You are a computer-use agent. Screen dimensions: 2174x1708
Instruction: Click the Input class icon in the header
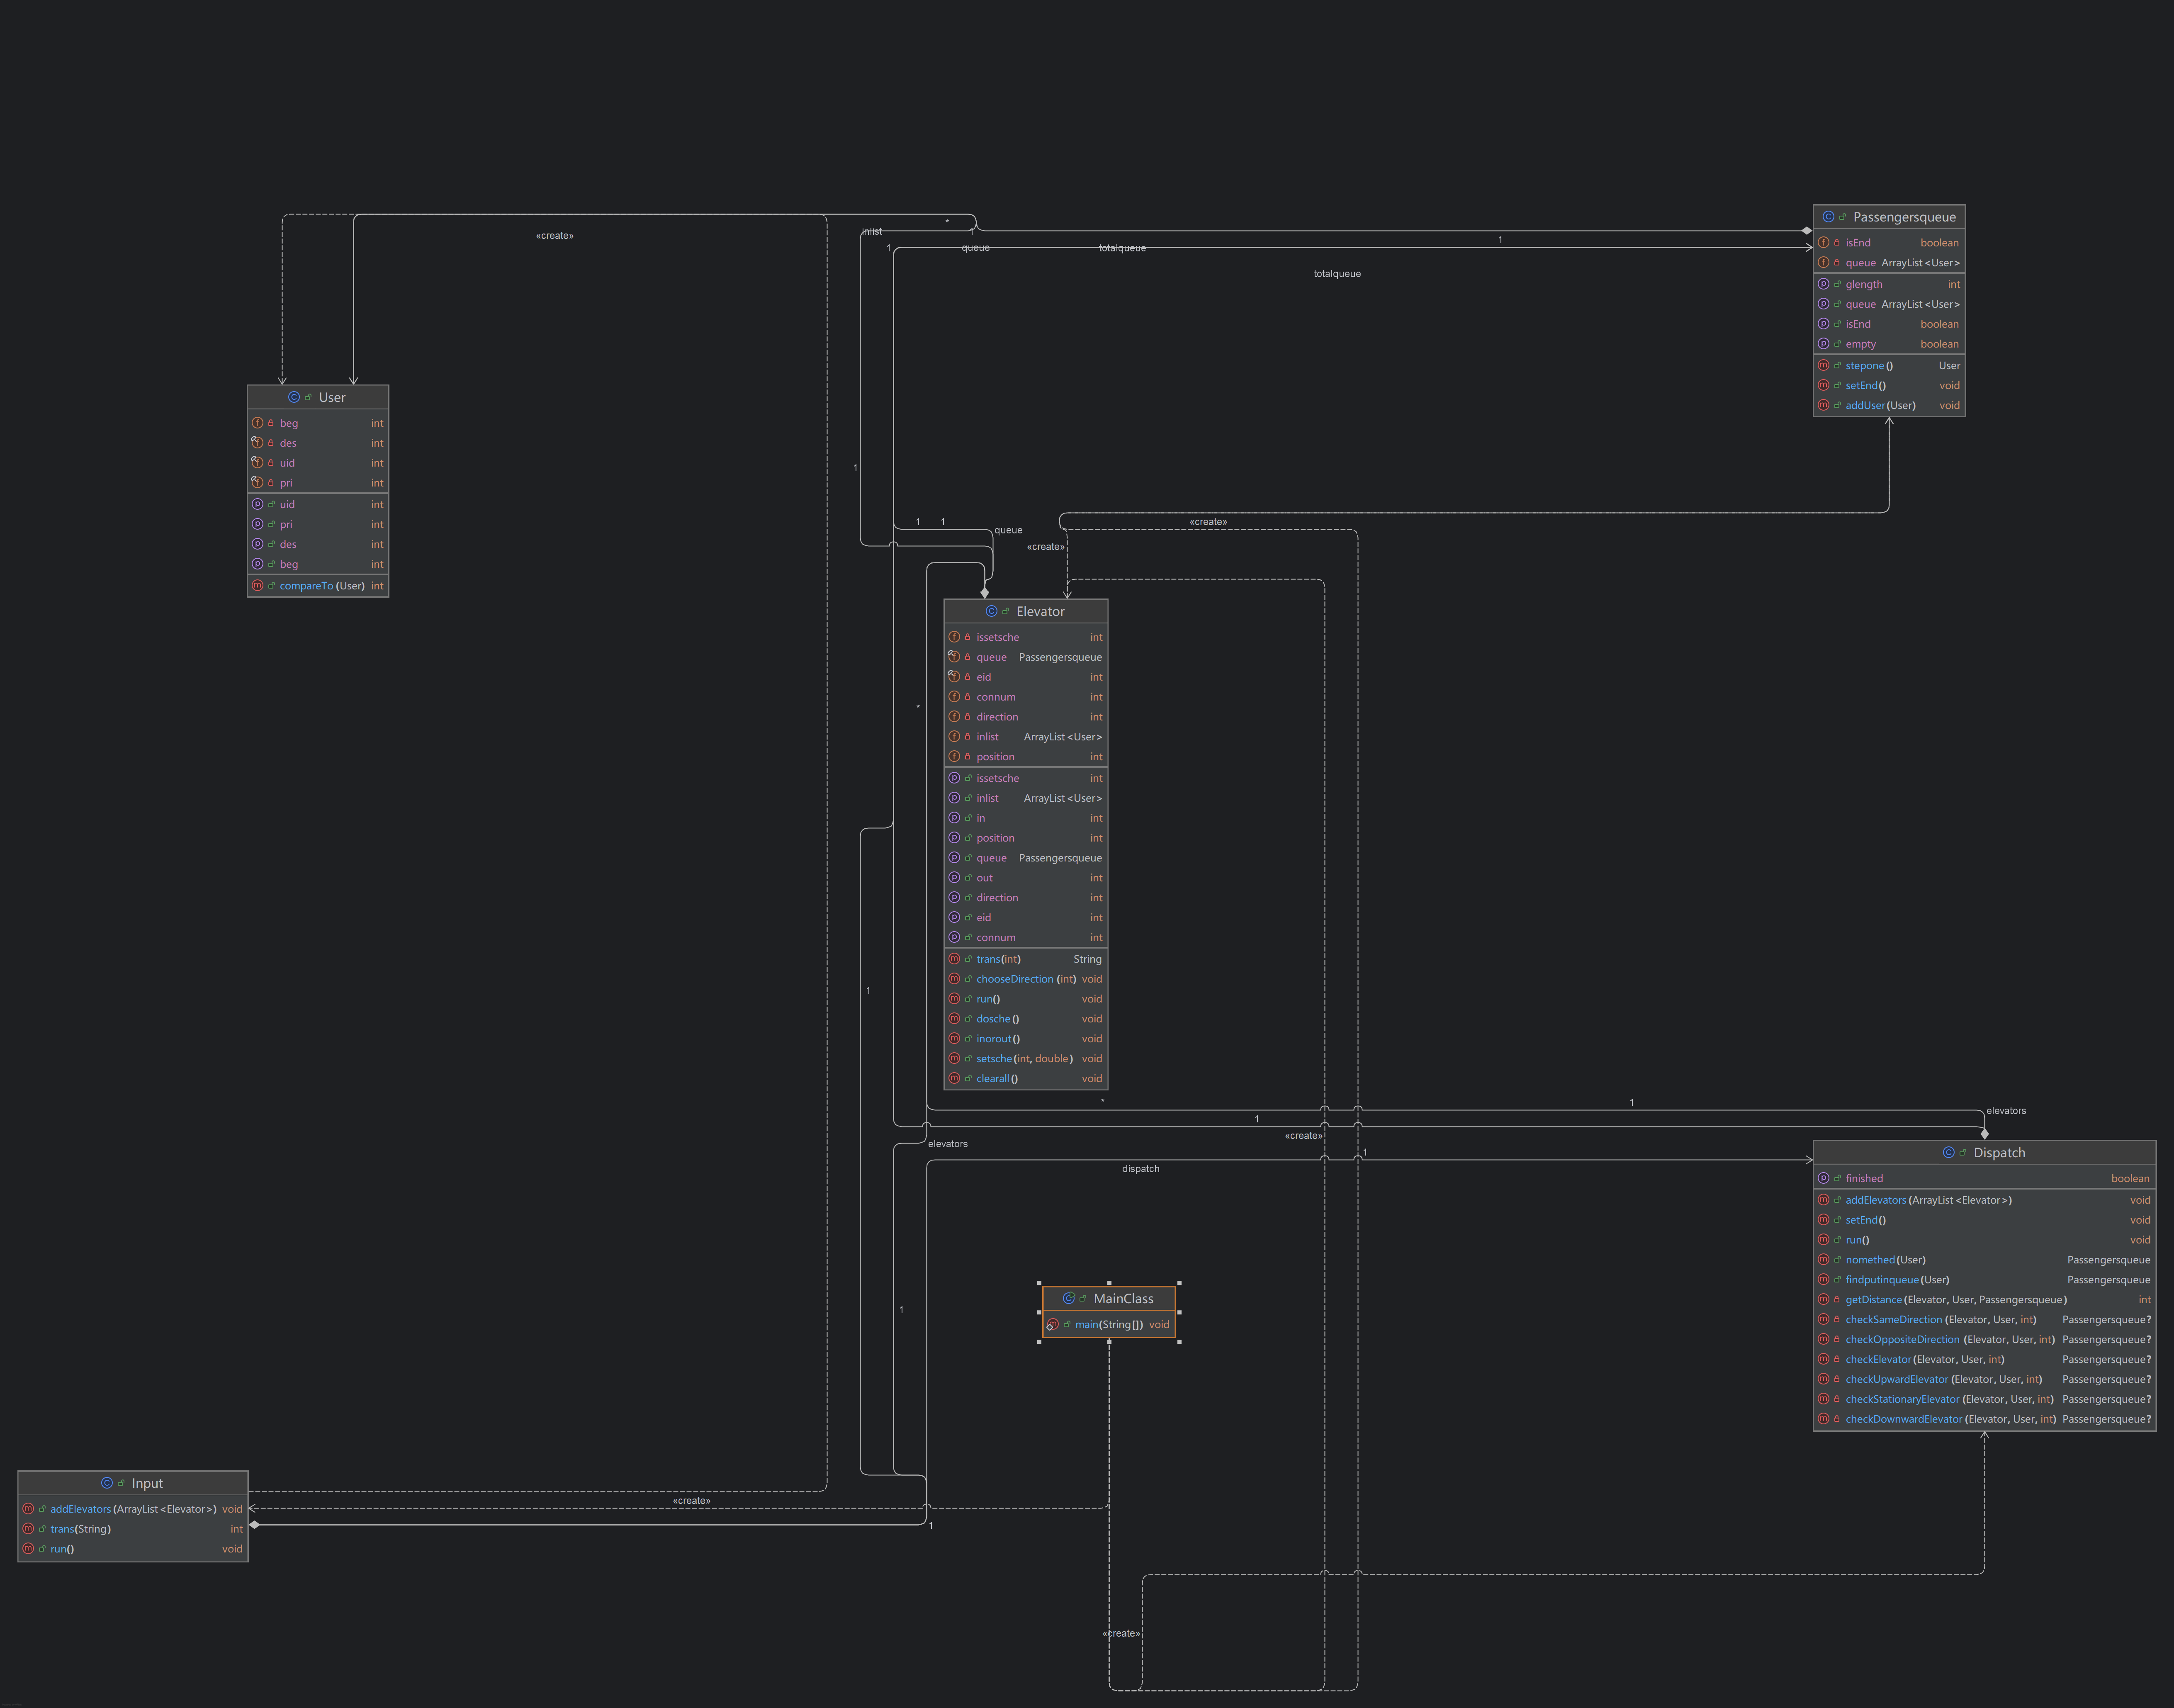point(107,1483)
